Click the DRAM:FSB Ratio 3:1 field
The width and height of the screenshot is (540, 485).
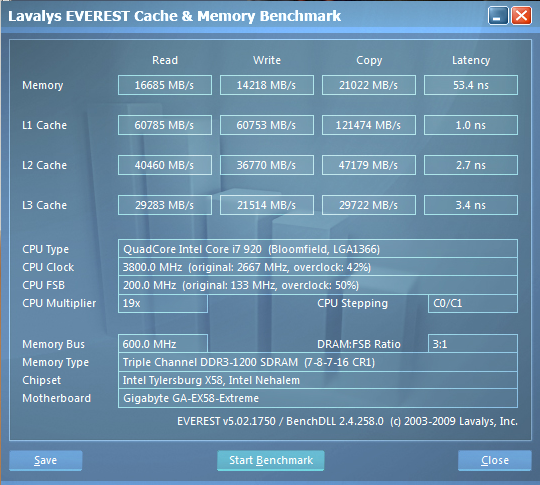pyautogui.click(x=472, y=344)
